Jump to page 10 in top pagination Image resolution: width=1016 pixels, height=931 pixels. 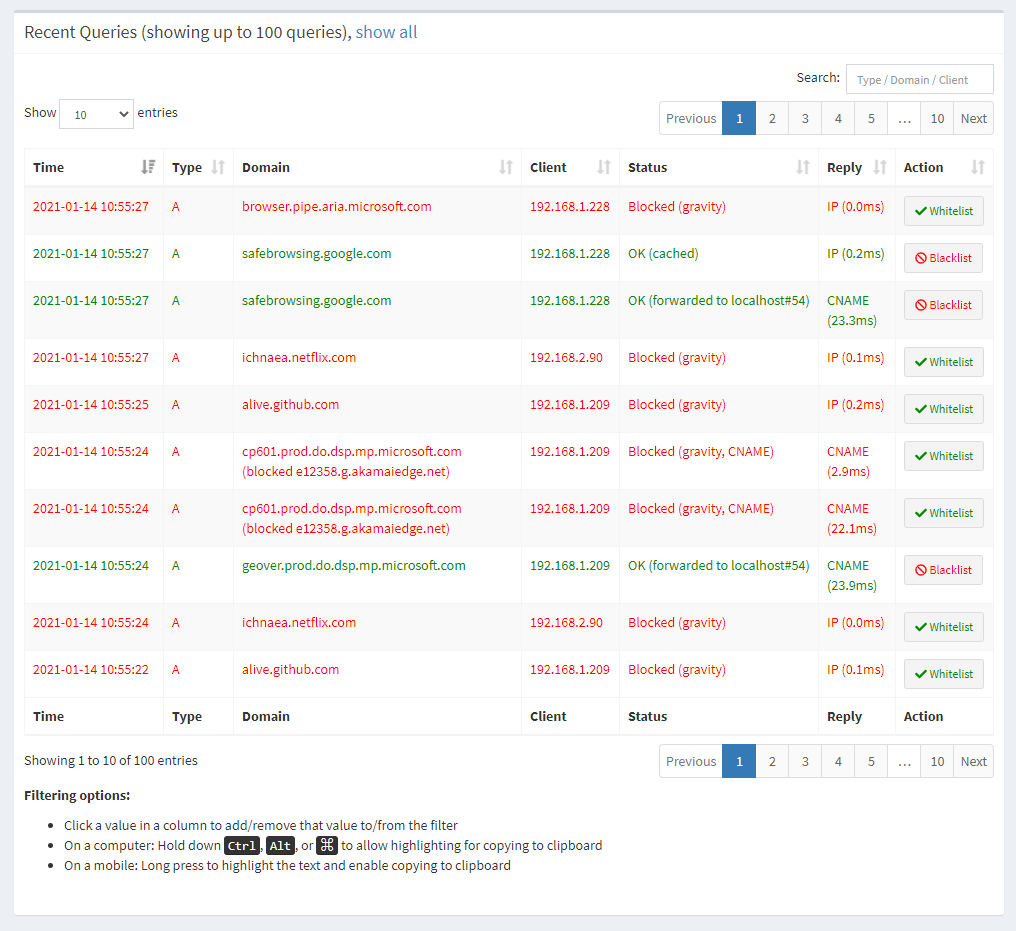936,118
